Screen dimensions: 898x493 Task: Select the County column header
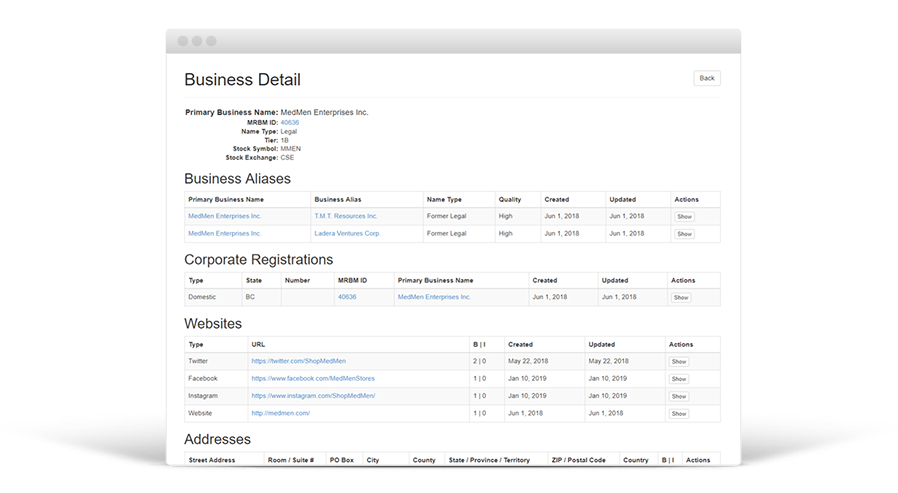[424, 460]
